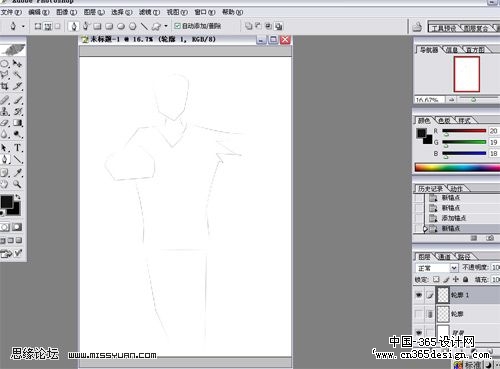The width and height of the screenshot is (500, 369).
Task: Select the Crop tool
Action: 5,86
